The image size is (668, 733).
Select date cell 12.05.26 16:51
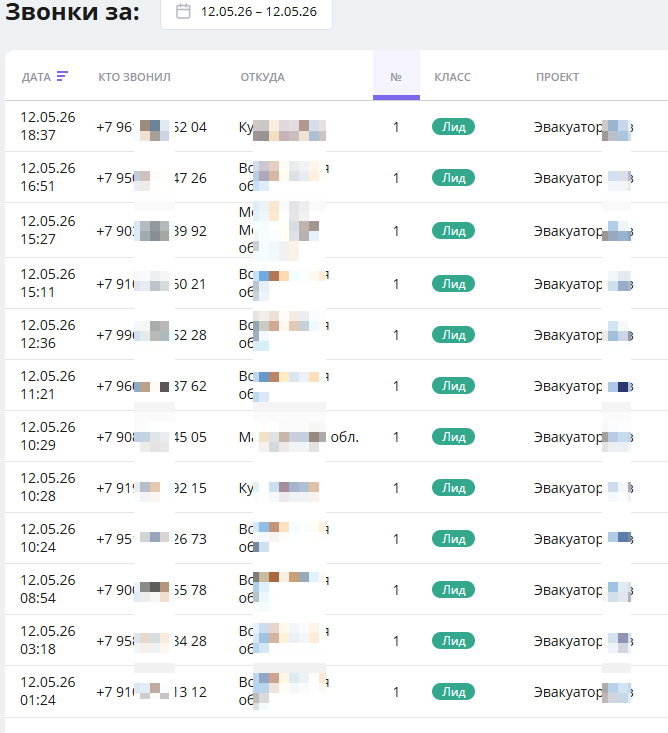click(48, 177)
